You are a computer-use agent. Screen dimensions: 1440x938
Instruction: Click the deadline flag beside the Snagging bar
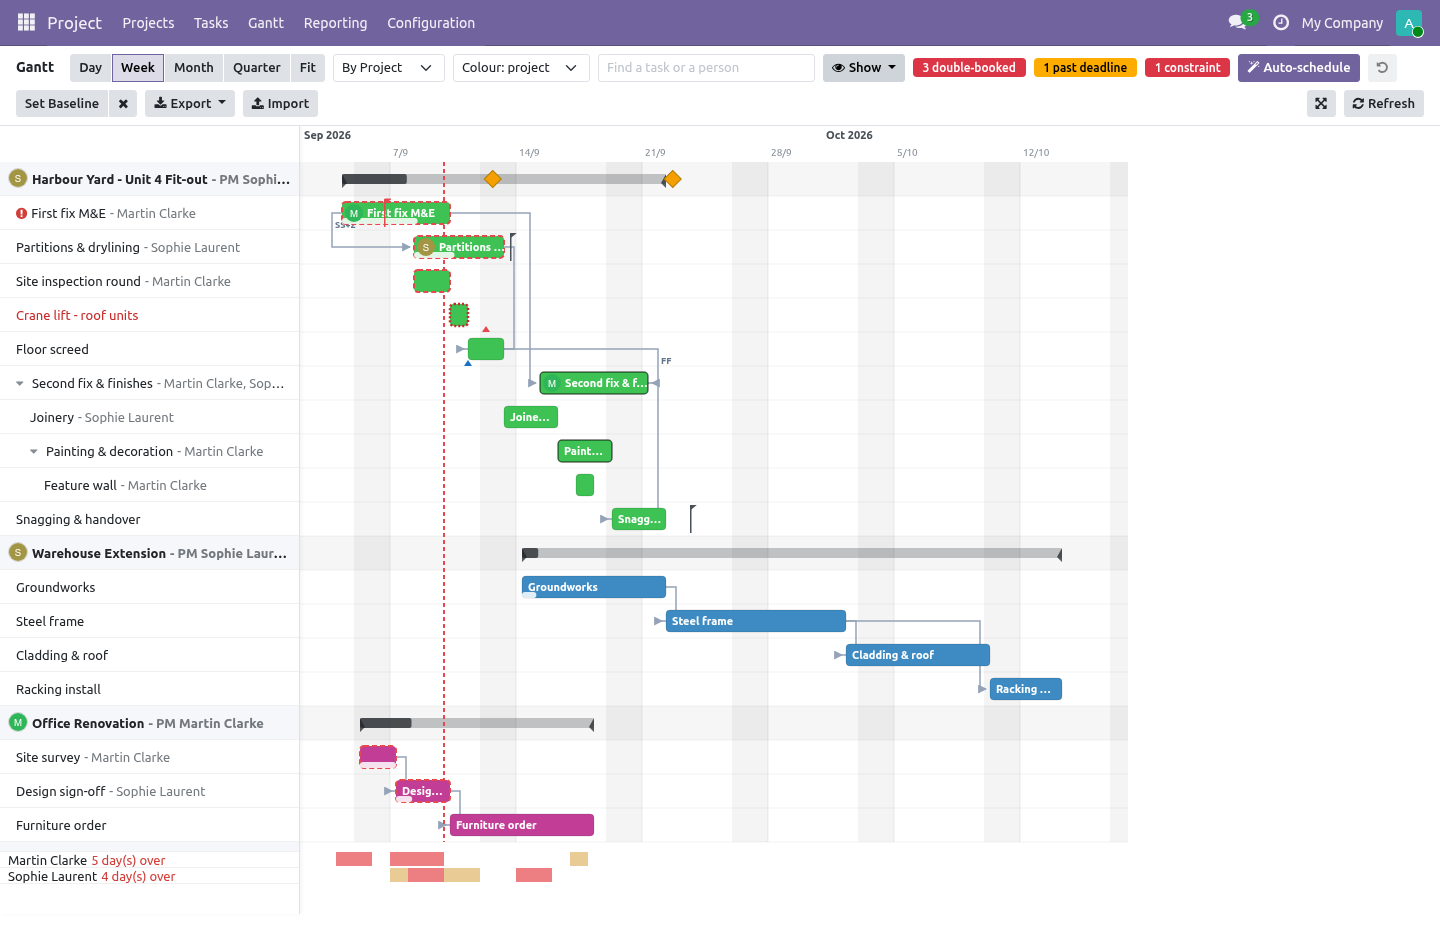692,518
